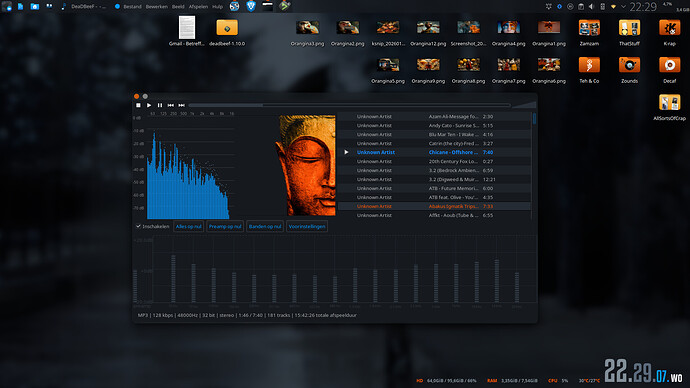Skip to the next track
Viewport: 690px width, 388px height.
181,105
